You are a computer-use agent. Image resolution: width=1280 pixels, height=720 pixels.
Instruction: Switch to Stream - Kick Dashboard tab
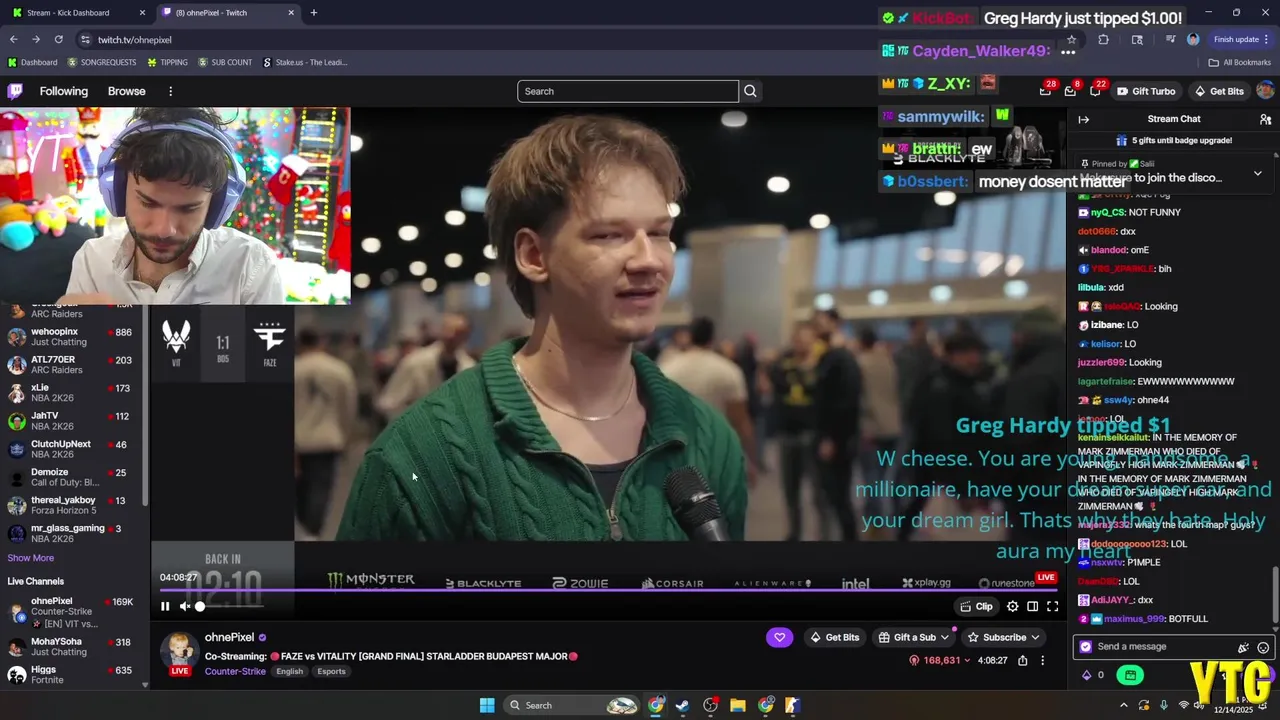click(77, 13)
